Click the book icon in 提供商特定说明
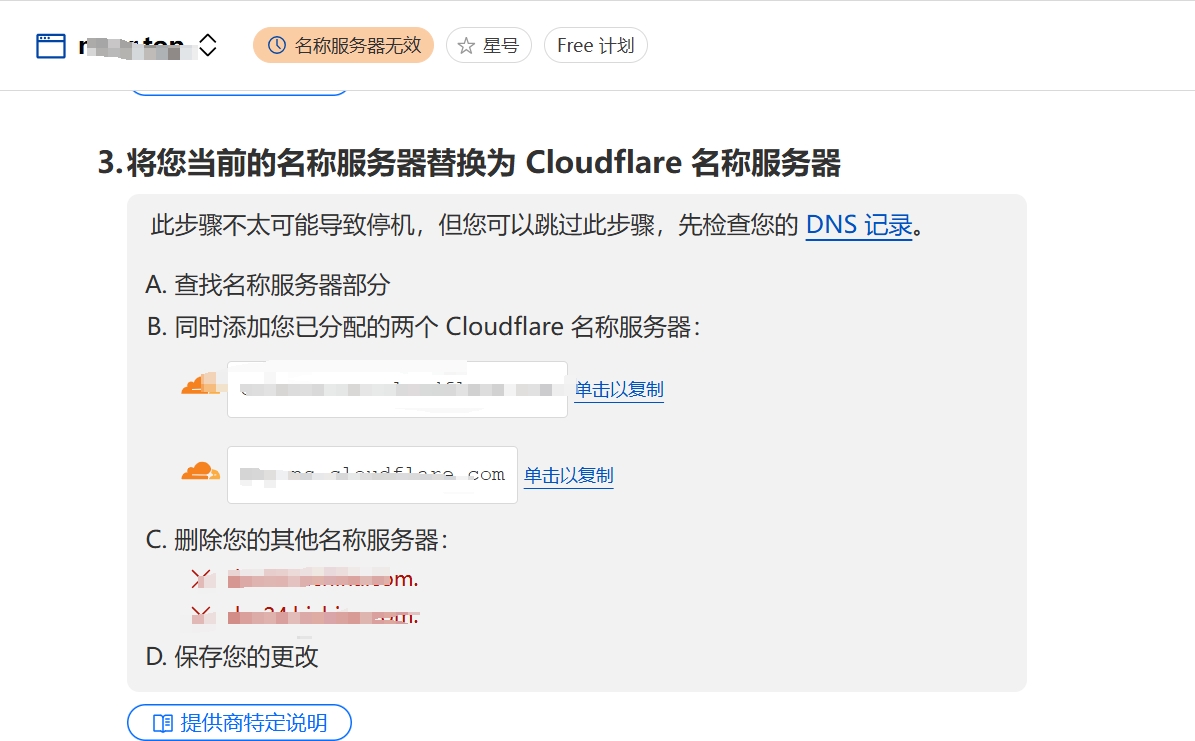The image size is (1195, 741). (162, 723)
